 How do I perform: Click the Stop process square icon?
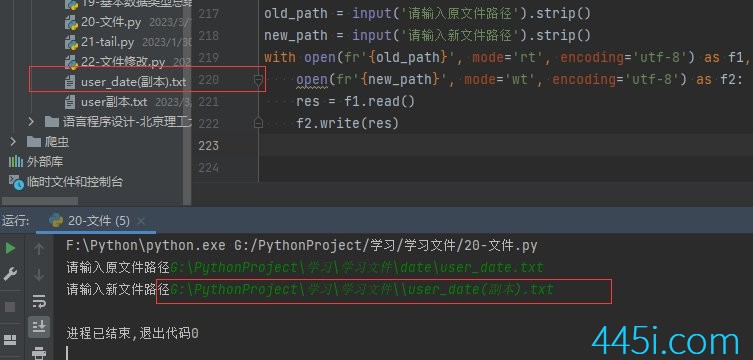[10, 307]
